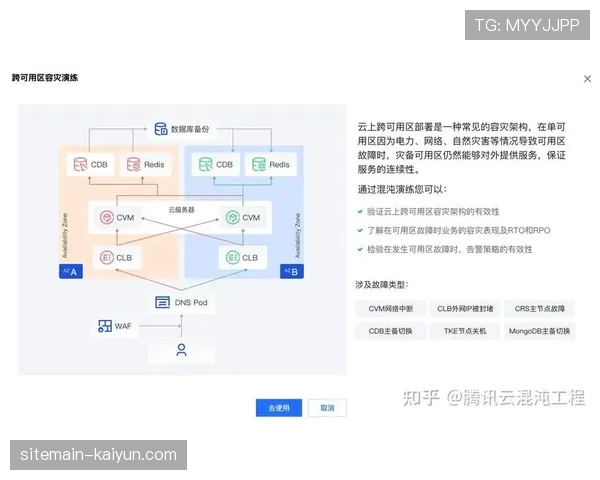Screen dimensions: 600x480
Task: Select the CDB主备切换 fault tag
Action: point(390,331)
